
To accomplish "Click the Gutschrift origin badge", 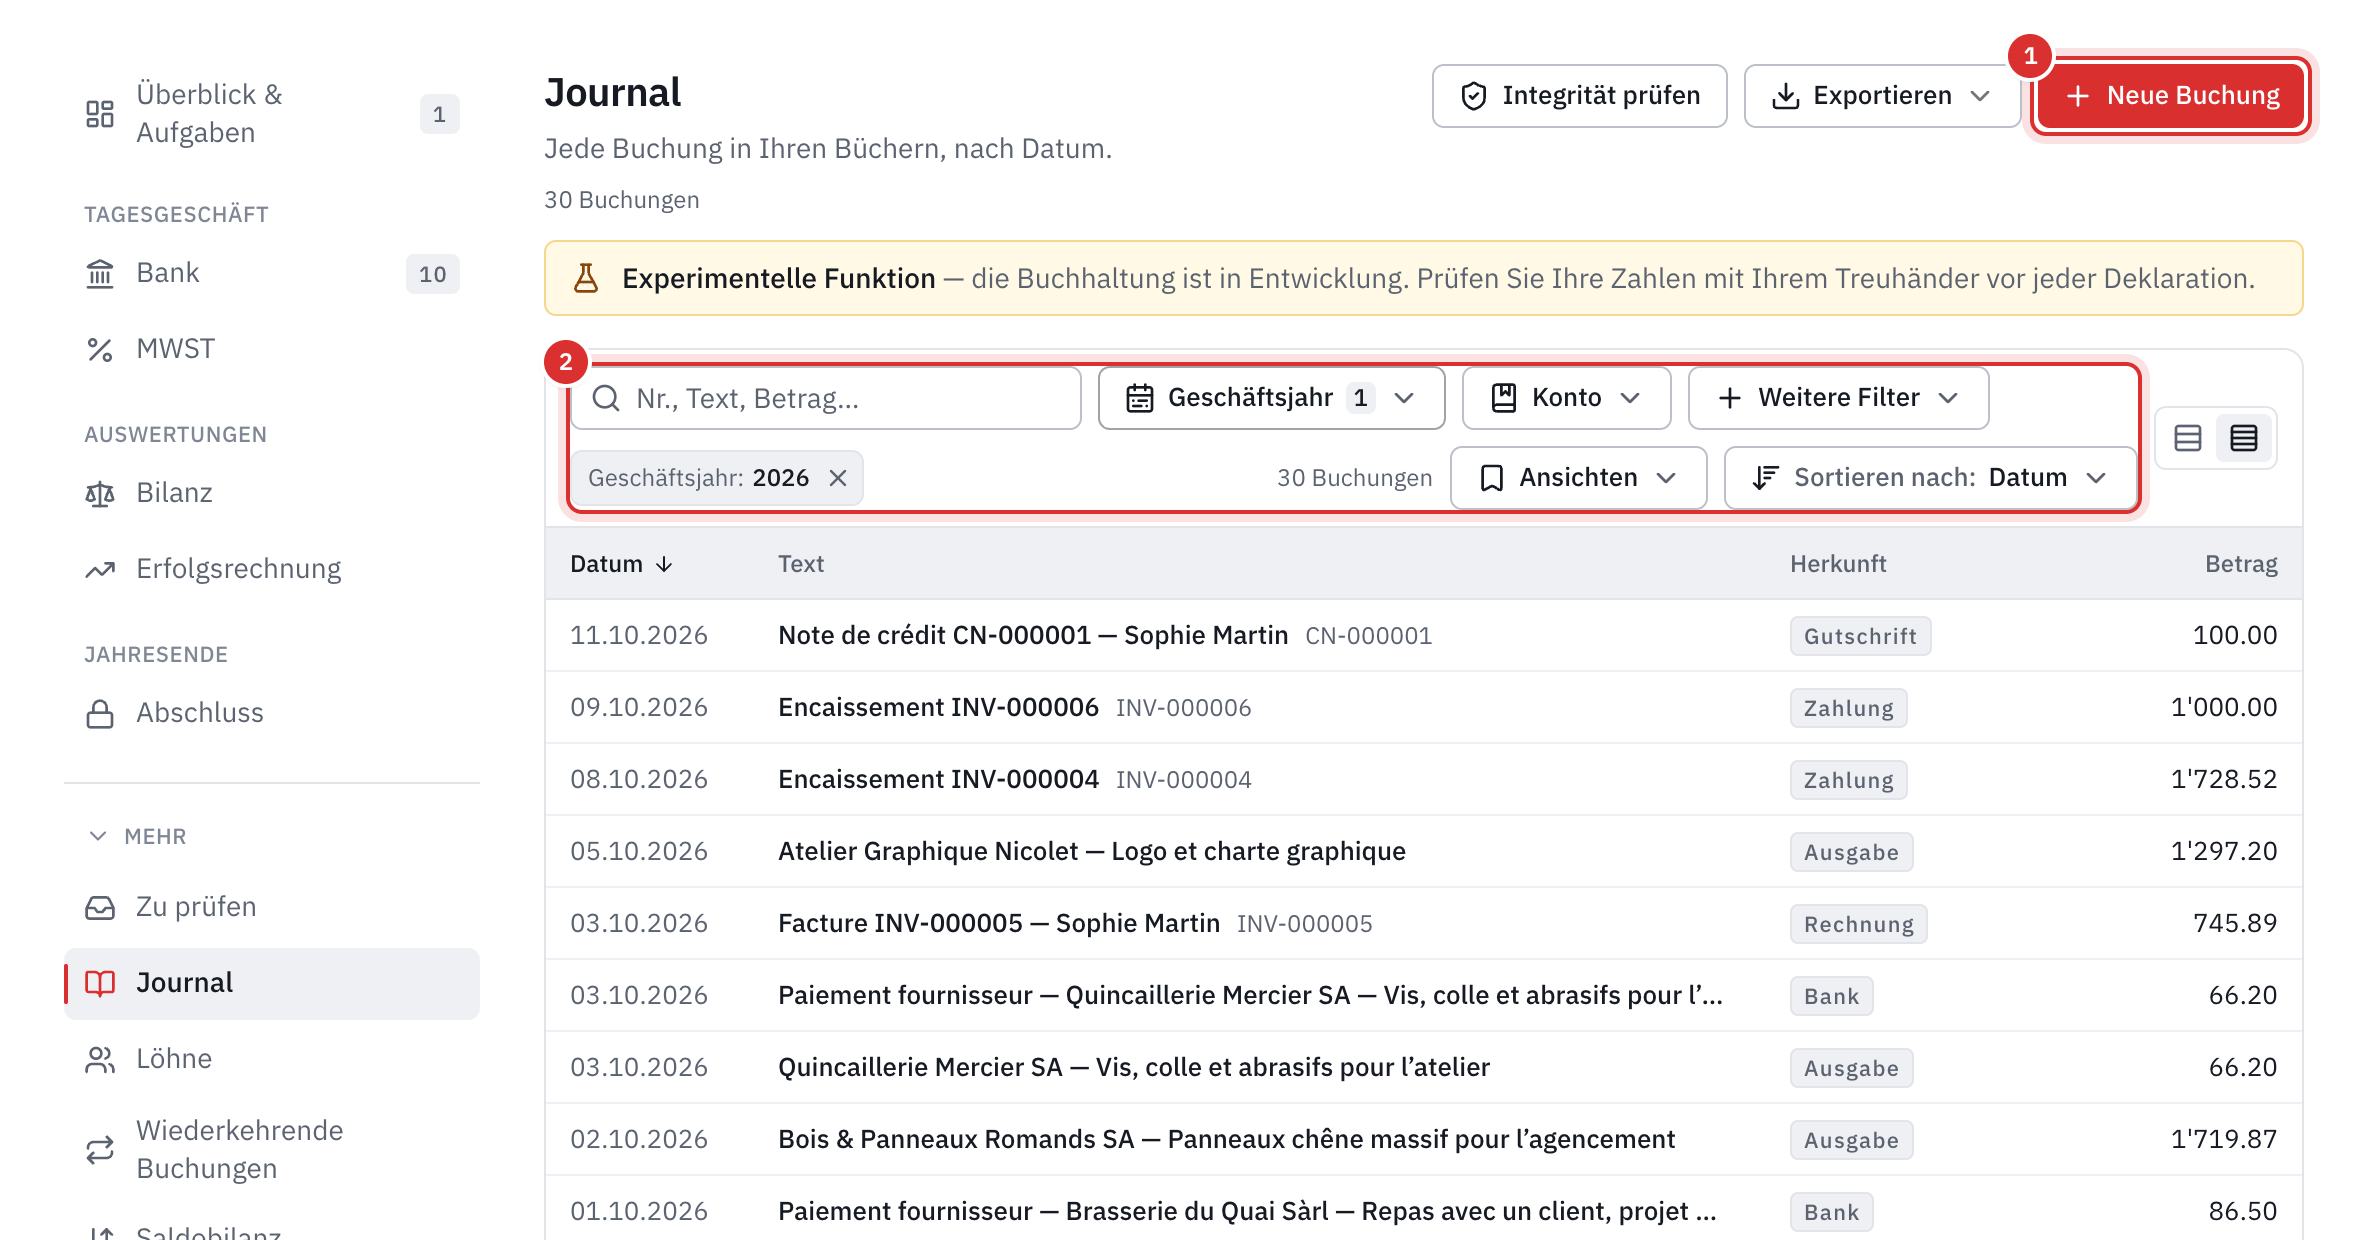I will [1860, 636].
